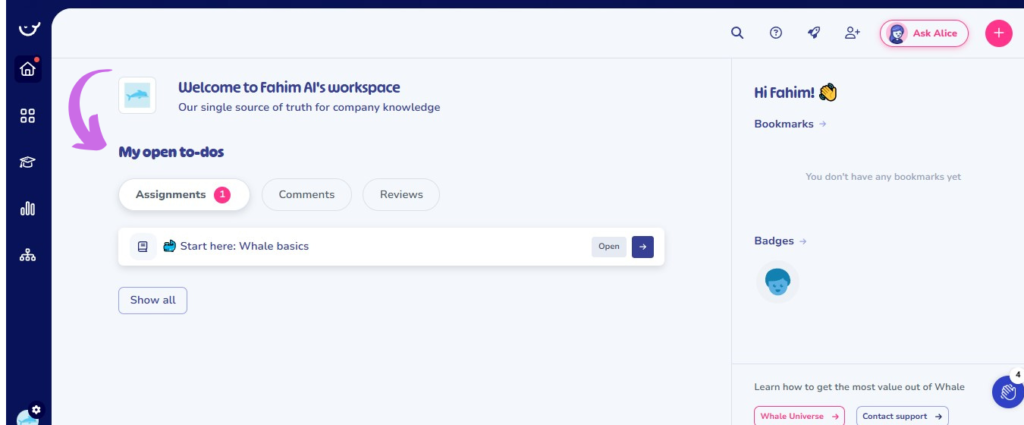Image resolution: width=1024 pixels, height=425 pixels.
Task: Click the 'My open to-dos' heading
Action: (171, 152)
